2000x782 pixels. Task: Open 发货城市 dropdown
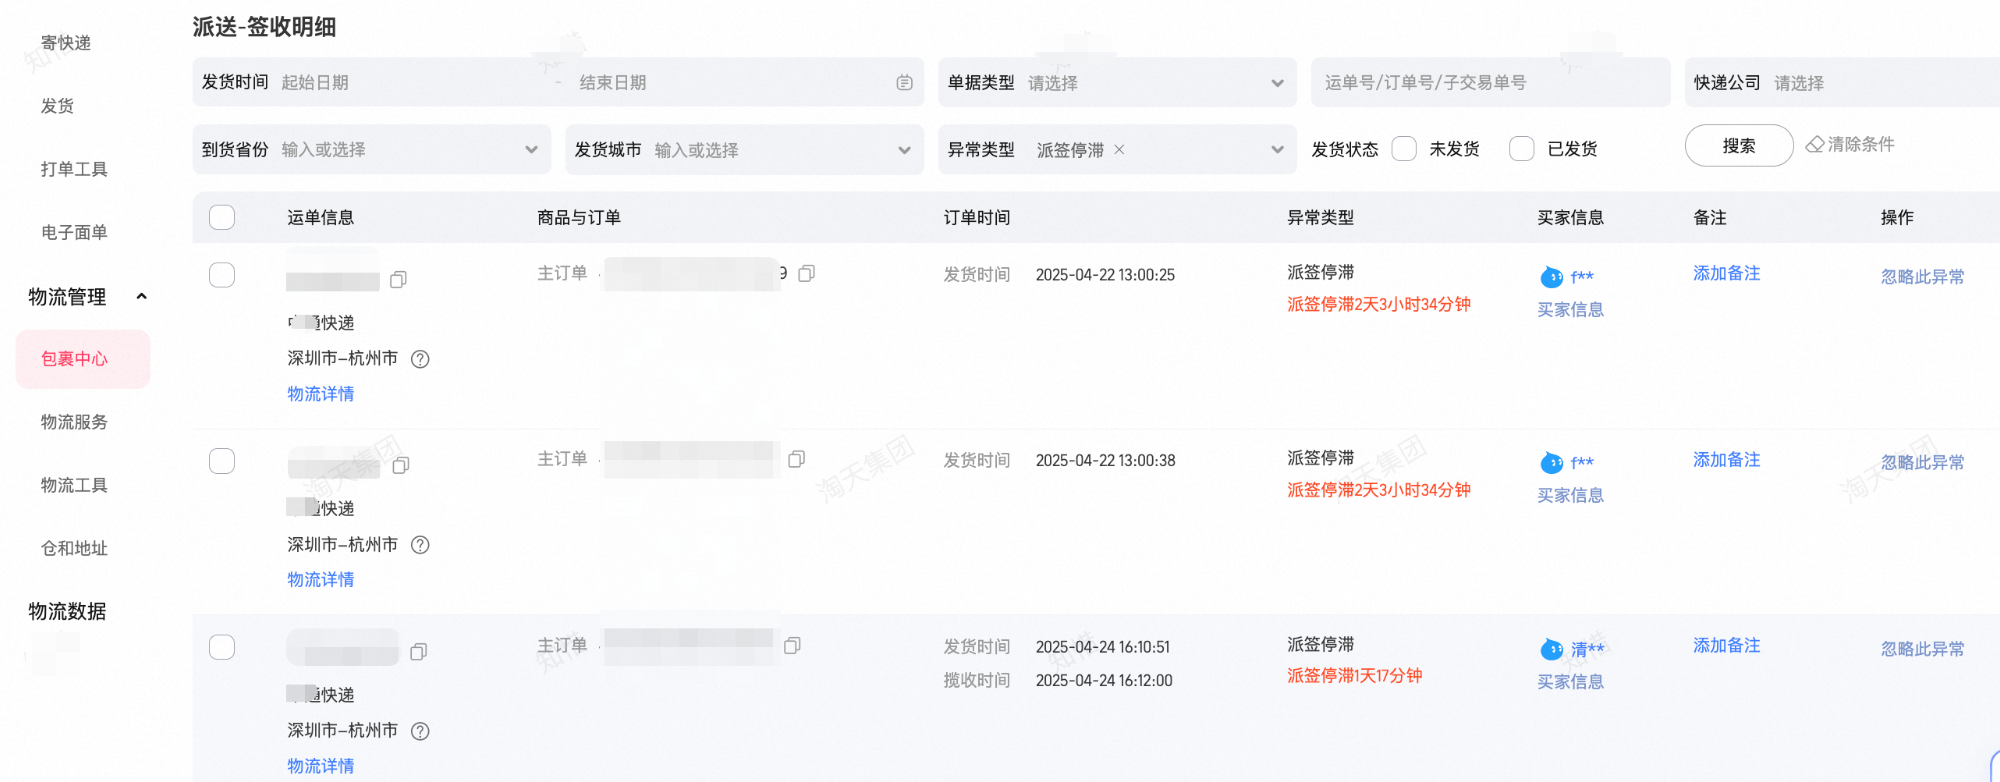(744, 149)
